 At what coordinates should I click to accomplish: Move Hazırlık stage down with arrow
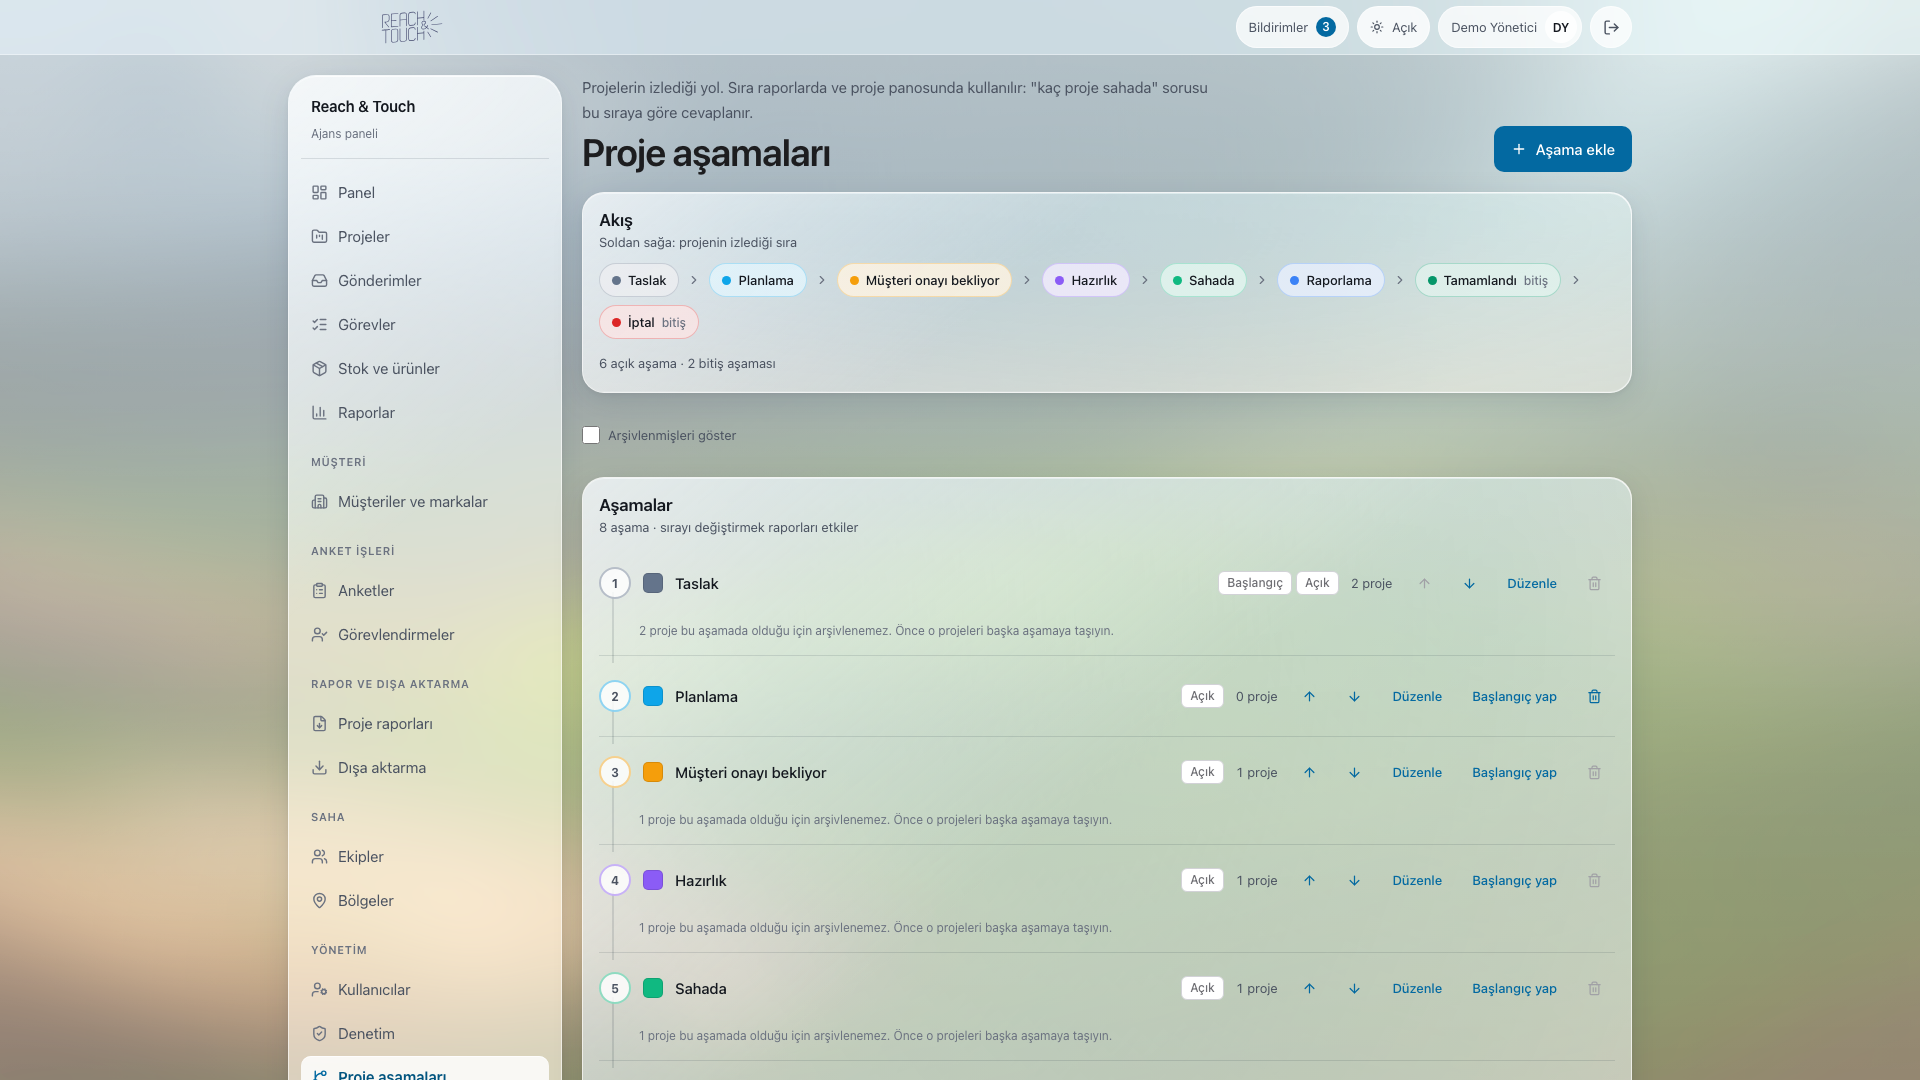(1354, 880)
